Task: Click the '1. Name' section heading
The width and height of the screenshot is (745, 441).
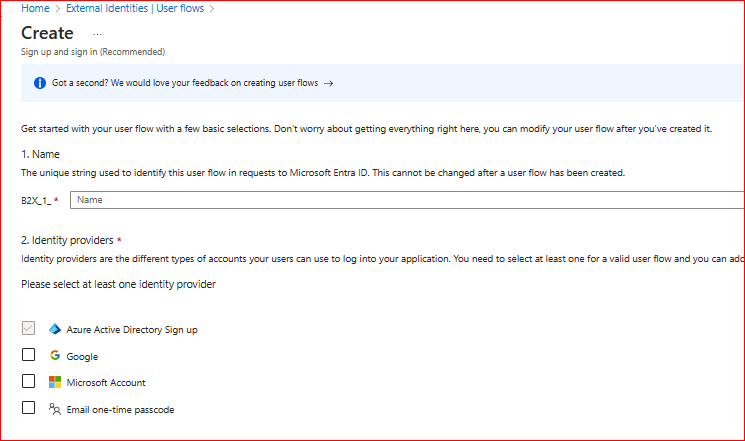Action: click(x=40, y=154)
